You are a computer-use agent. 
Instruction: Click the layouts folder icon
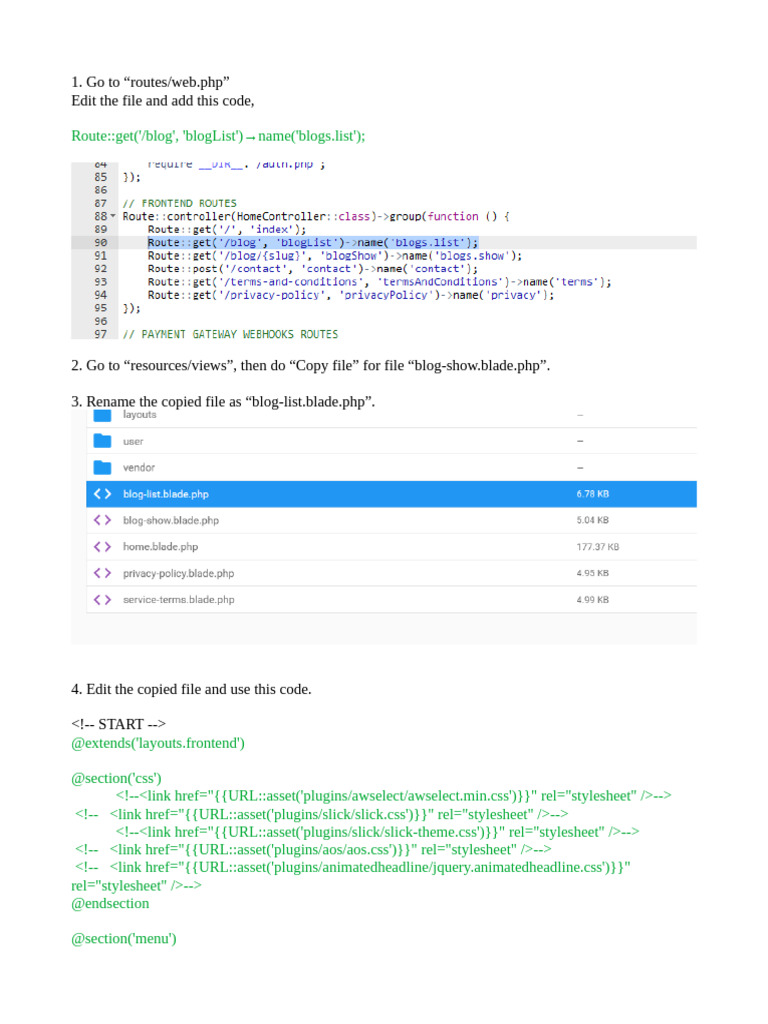point(103,415)
